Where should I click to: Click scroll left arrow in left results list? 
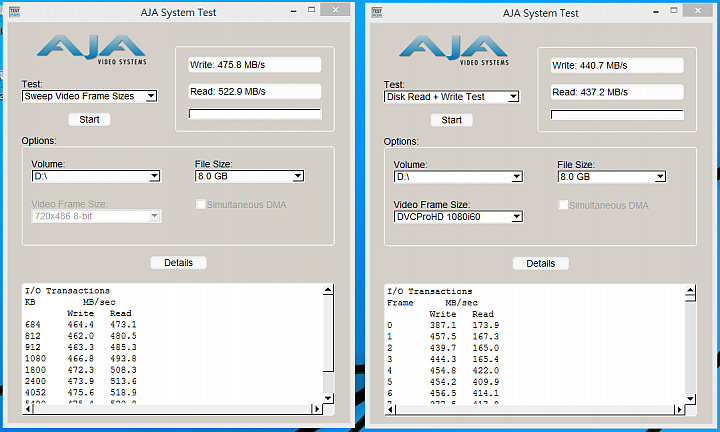coord(28,408)
